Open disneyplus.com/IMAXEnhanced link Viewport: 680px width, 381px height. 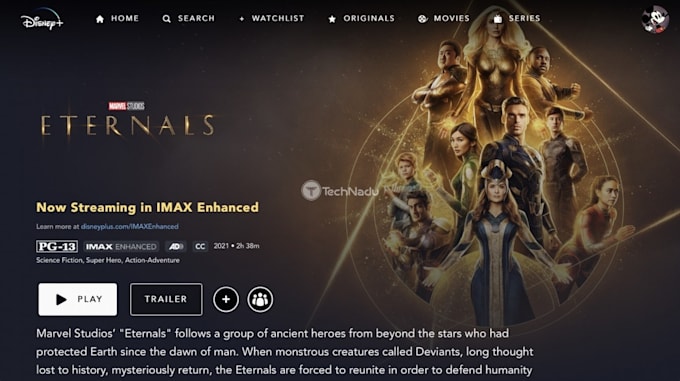130,226
